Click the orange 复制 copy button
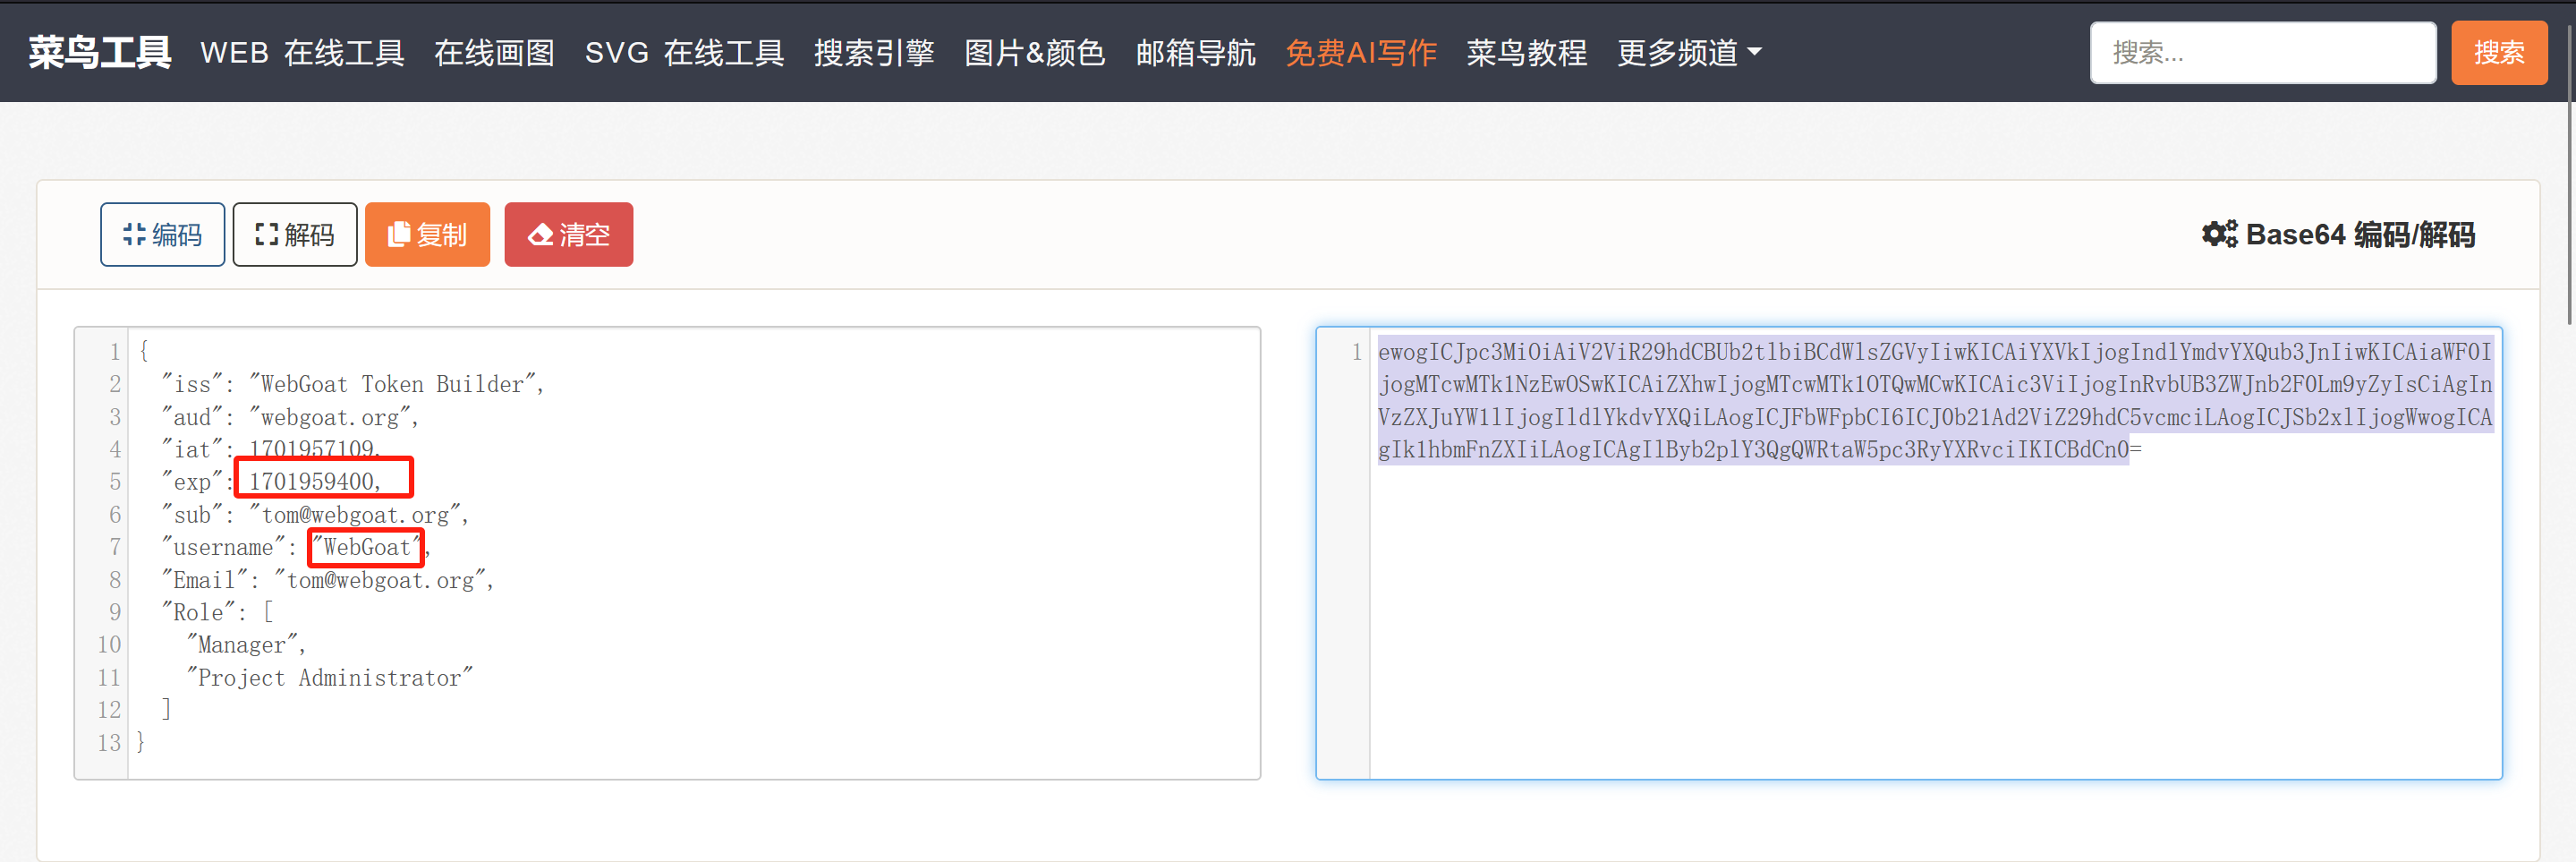The height and width of the screenshot is (862, 2576). (x=427, y=235)
